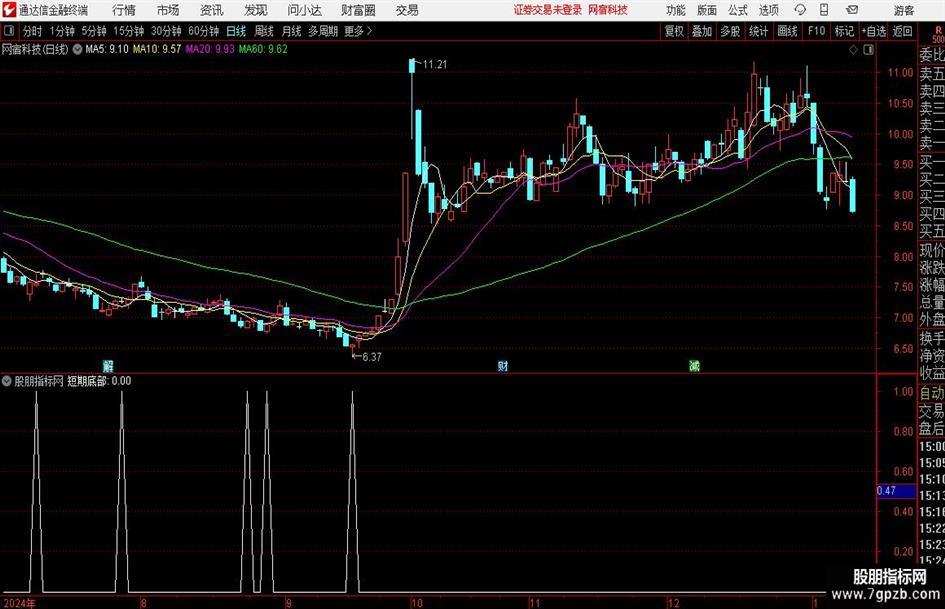
Task: Click the 返回 back button
Action: pos(902,31)
